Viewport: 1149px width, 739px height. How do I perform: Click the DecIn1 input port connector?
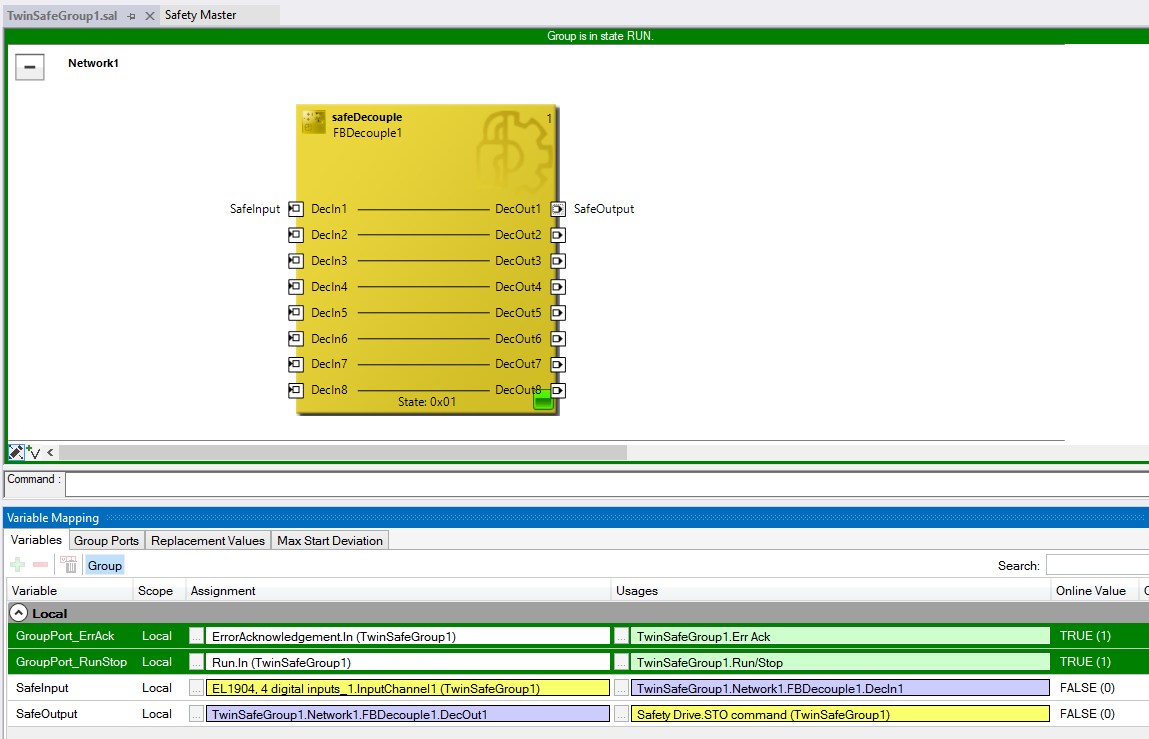click(295, 209)
